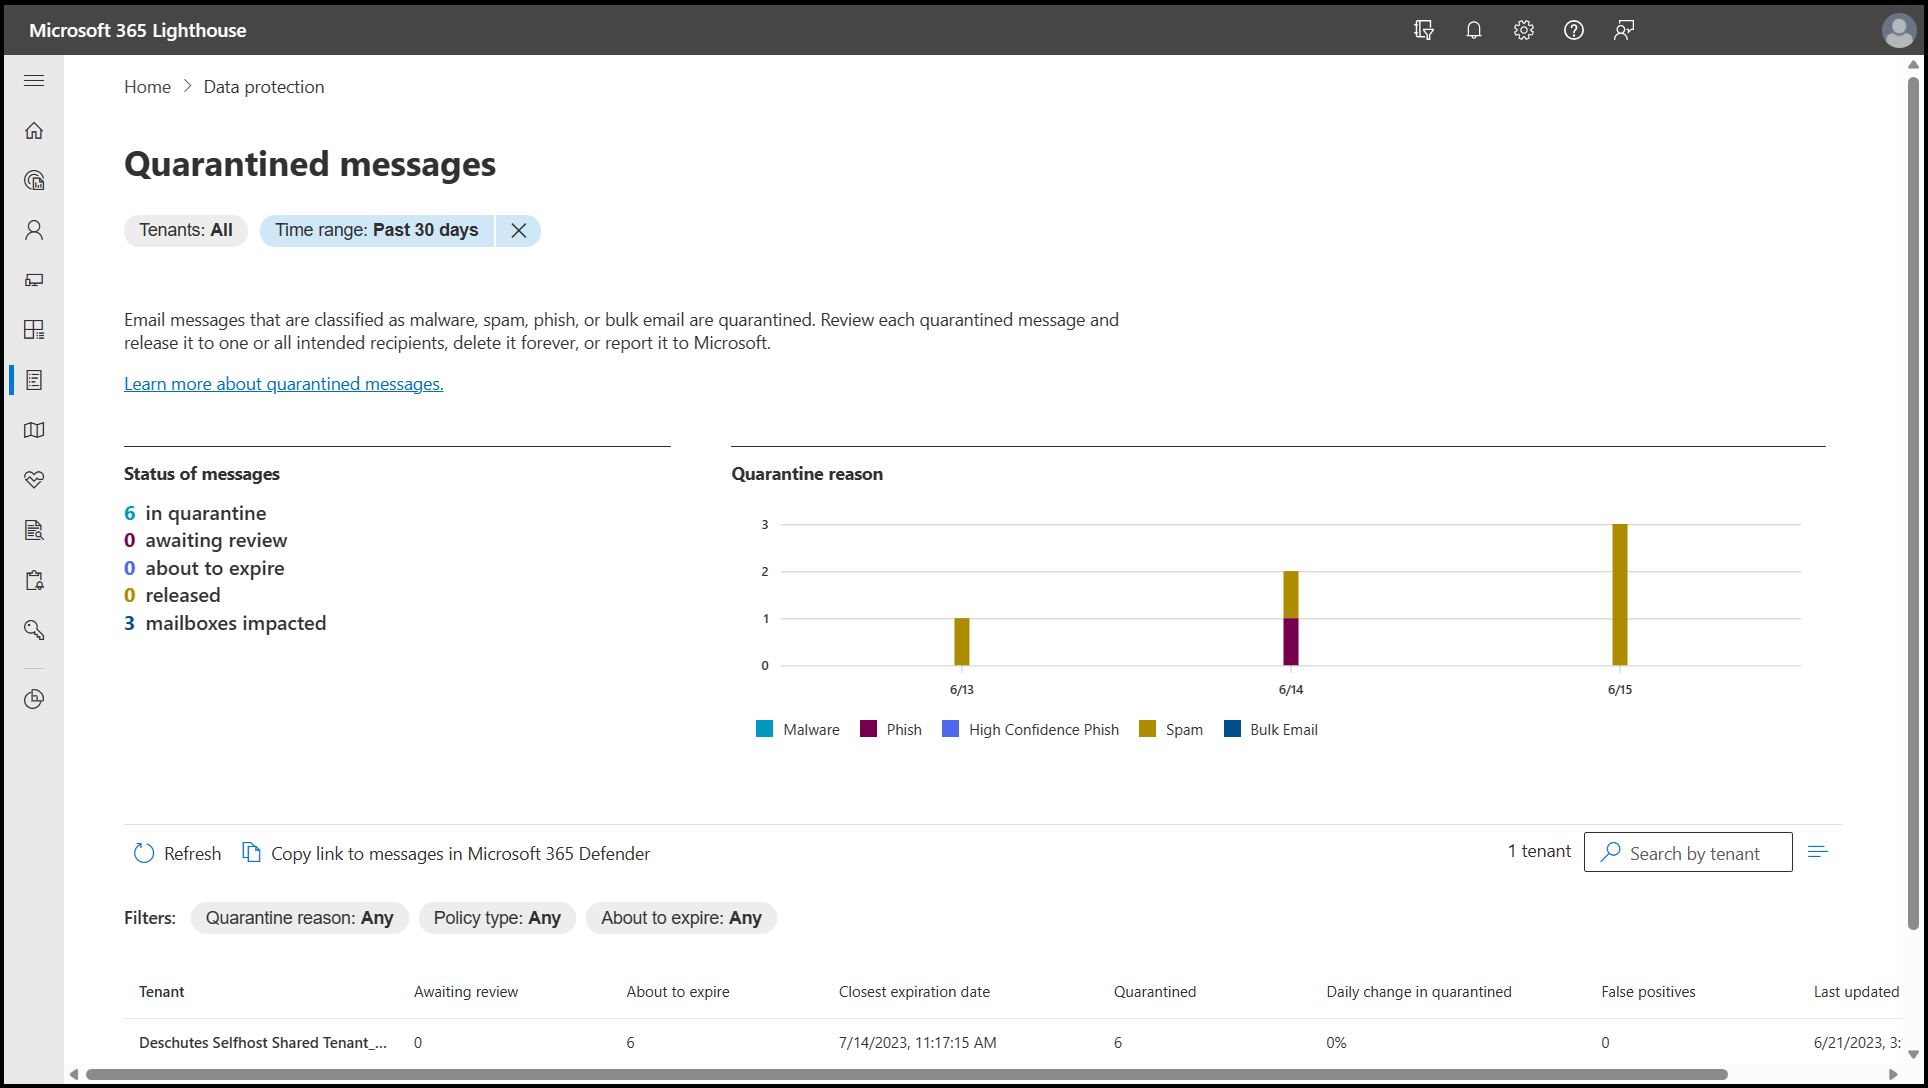Click the 6/14 phish bar segment
This screenshot has width=1928, height=1088.
pyautogui.click(x=1291, y=642)
